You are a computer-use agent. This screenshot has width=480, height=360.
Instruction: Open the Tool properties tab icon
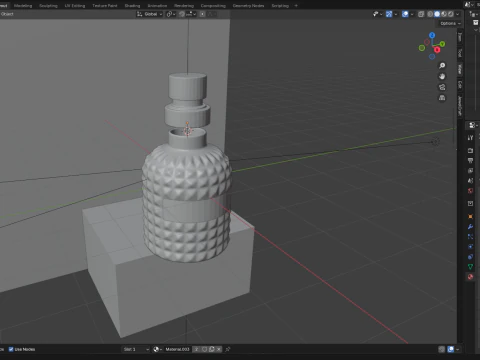pos(470,138)
